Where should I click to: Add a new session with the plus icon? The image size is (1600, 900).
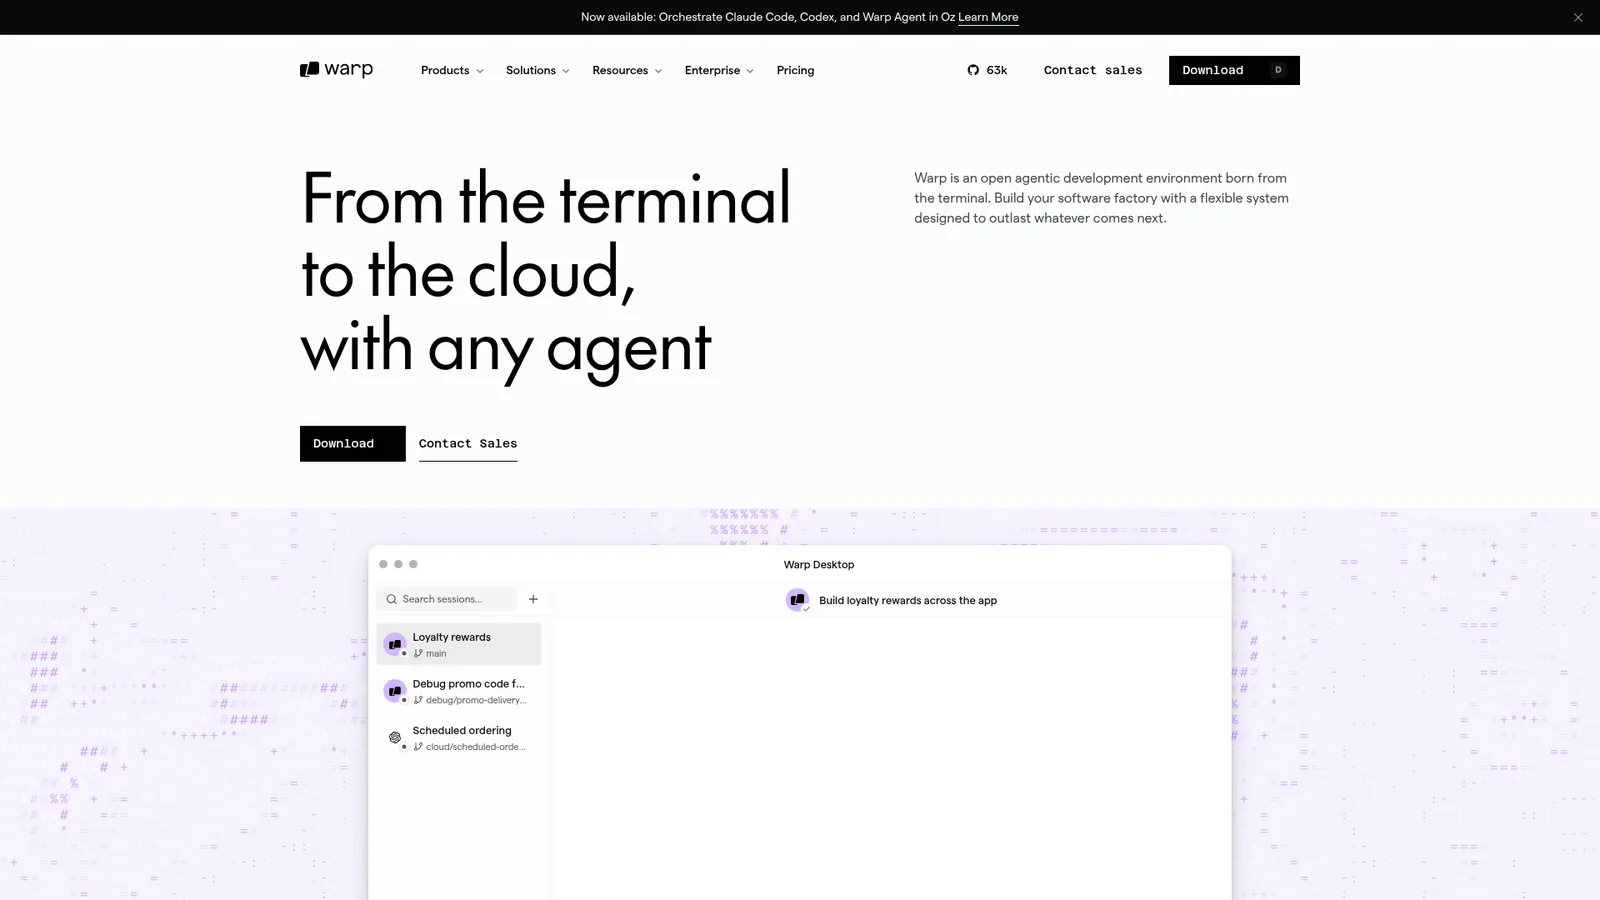coord(533,599)
